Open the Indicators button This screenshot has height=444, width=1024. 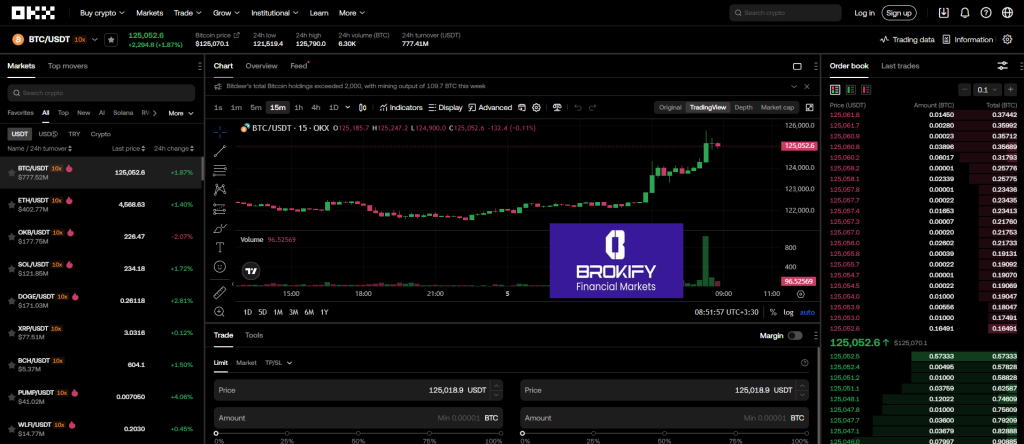pyautogui.click(x=401, y=107)
